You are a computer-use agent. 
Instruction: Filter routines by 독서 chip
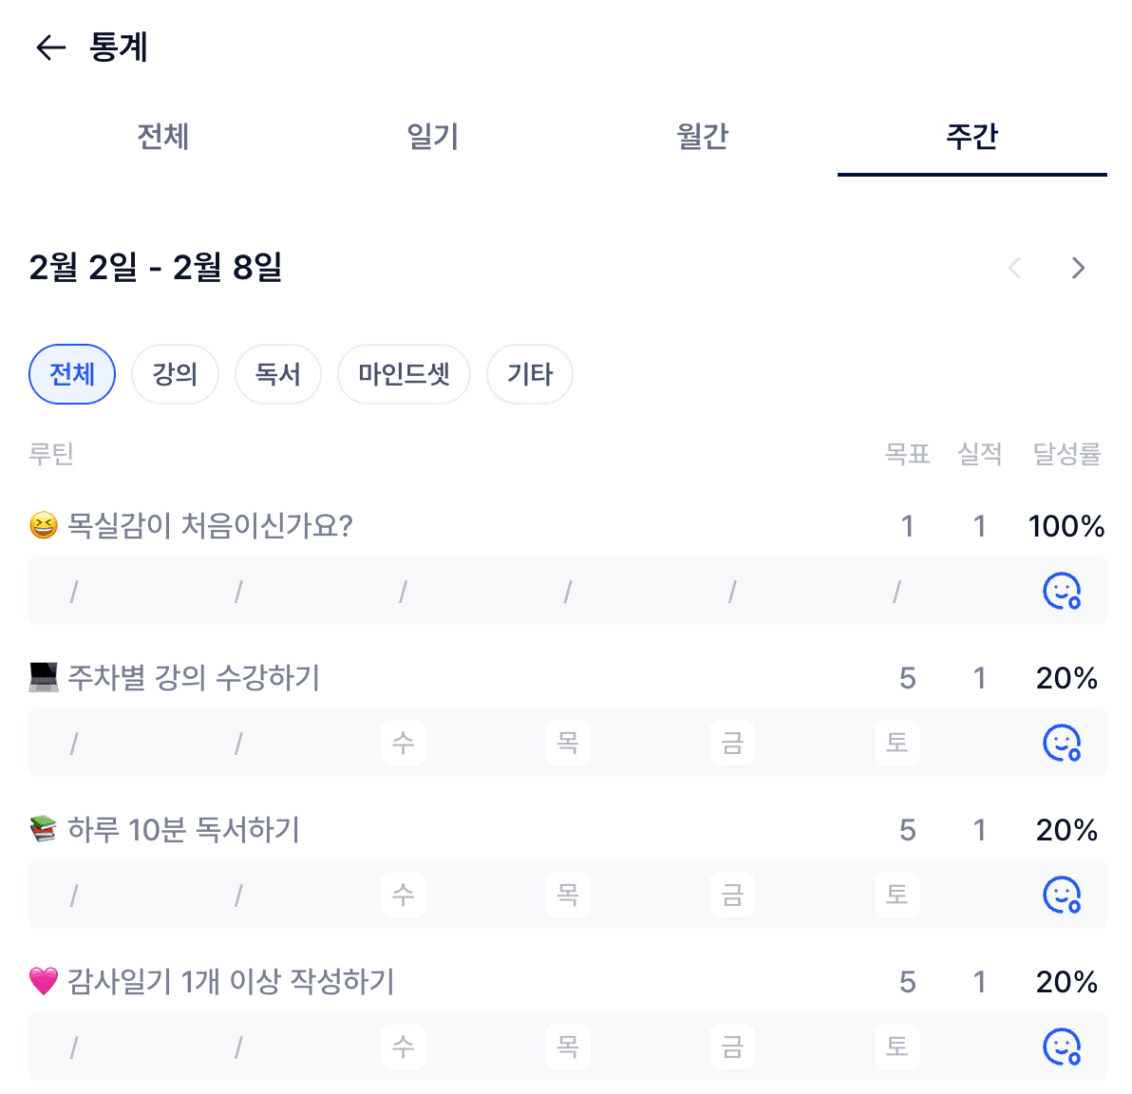278,374
